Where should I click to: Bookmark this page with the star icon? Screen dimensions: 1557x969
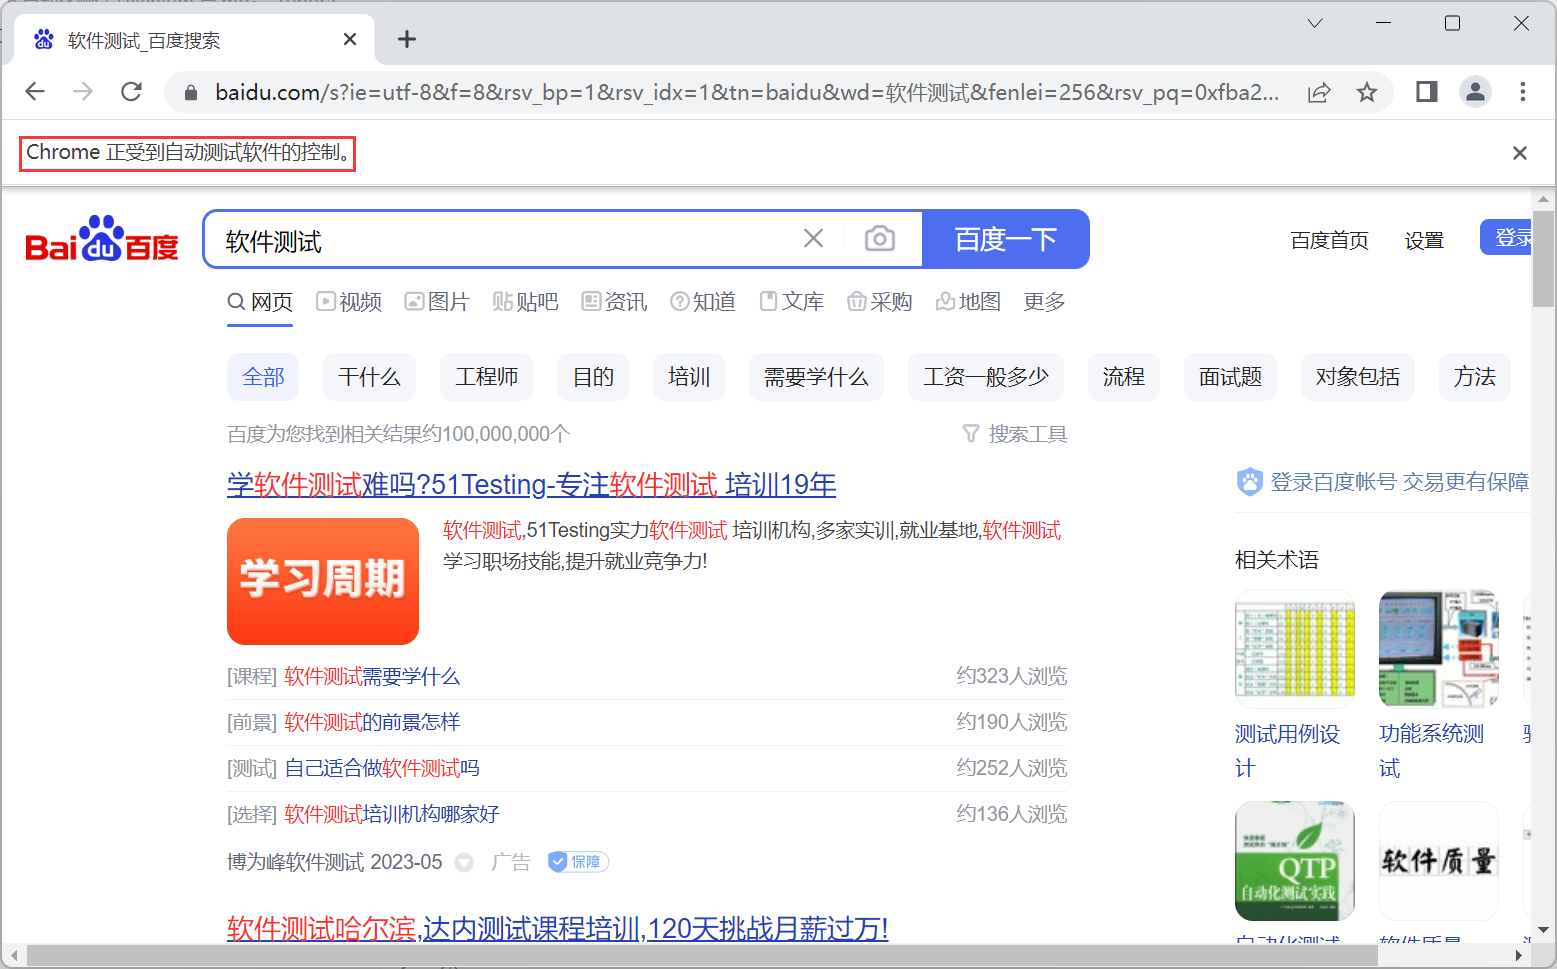pos(1367,93)
